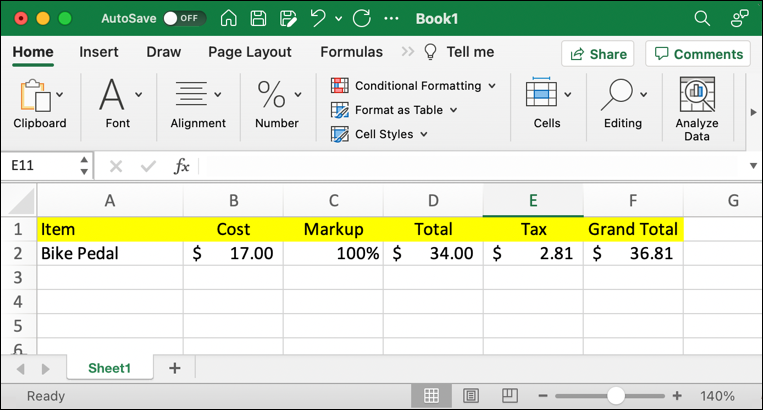Select the Sheet1 tab

pyautogui.click(x=109, y=368)
